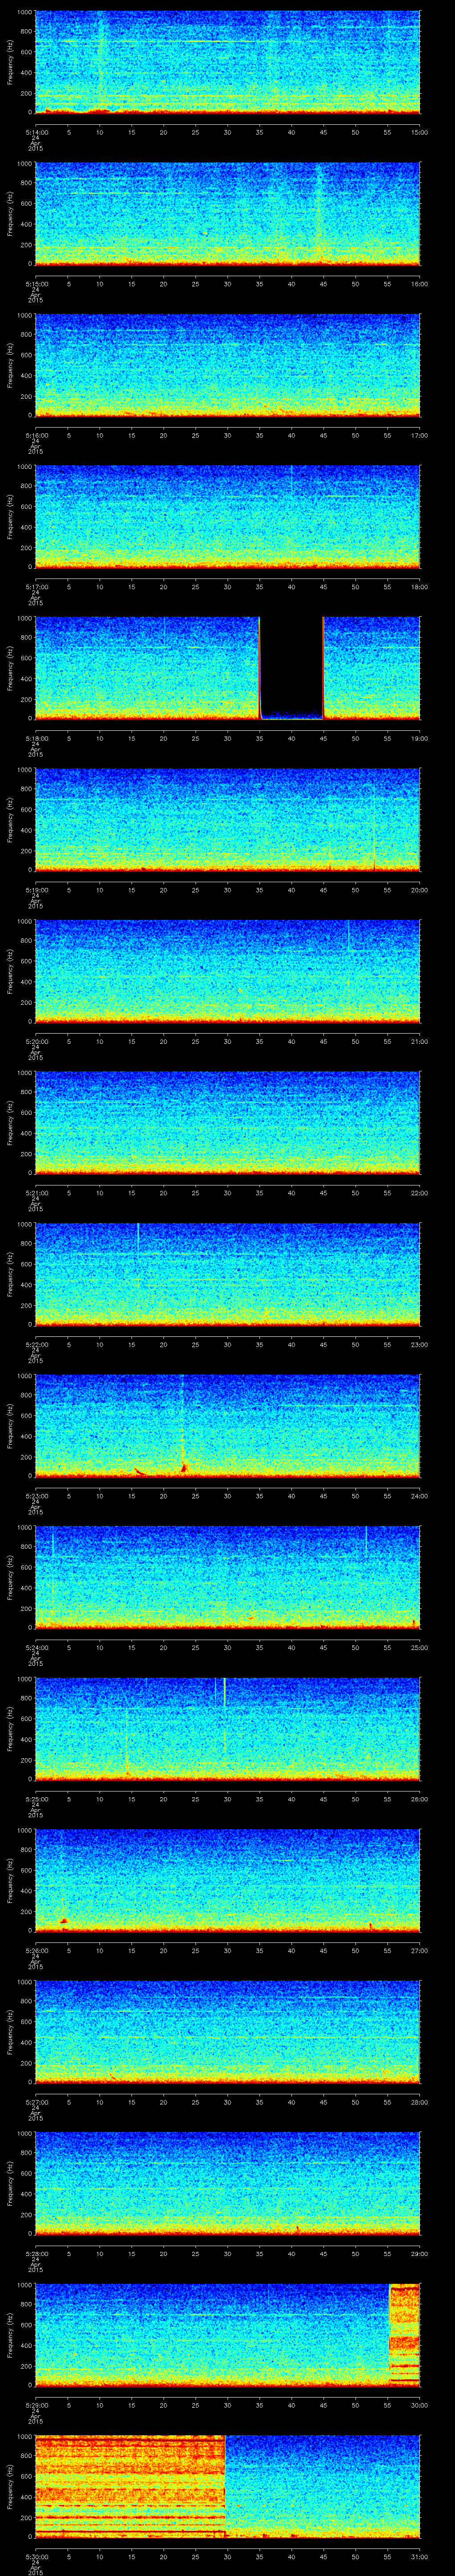This screenshot has height=2576, width=455.
Task: Click the "19:00" end time label
Action: pos(419,738)
